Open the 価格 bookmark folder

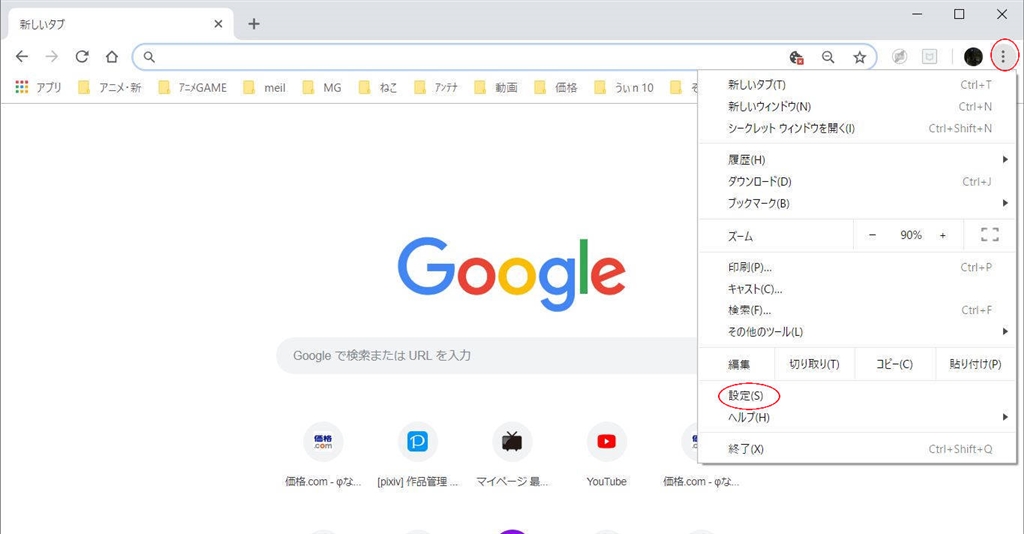point(556,87)
